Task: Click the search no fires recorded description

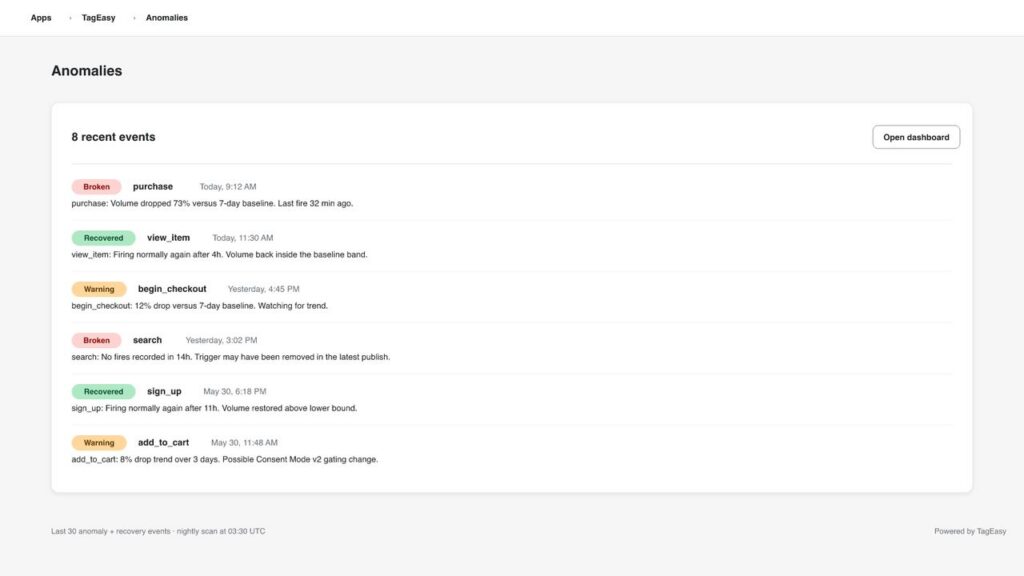Action: pyautogui.click(x=231, y=357)
